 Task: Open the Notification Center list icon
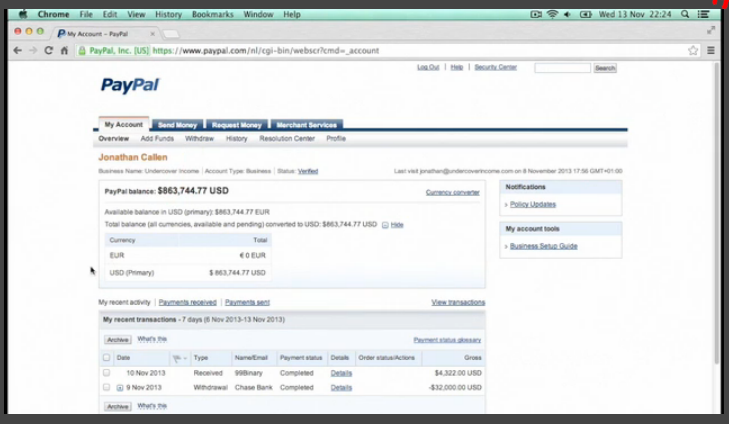[x=703, y=14]
